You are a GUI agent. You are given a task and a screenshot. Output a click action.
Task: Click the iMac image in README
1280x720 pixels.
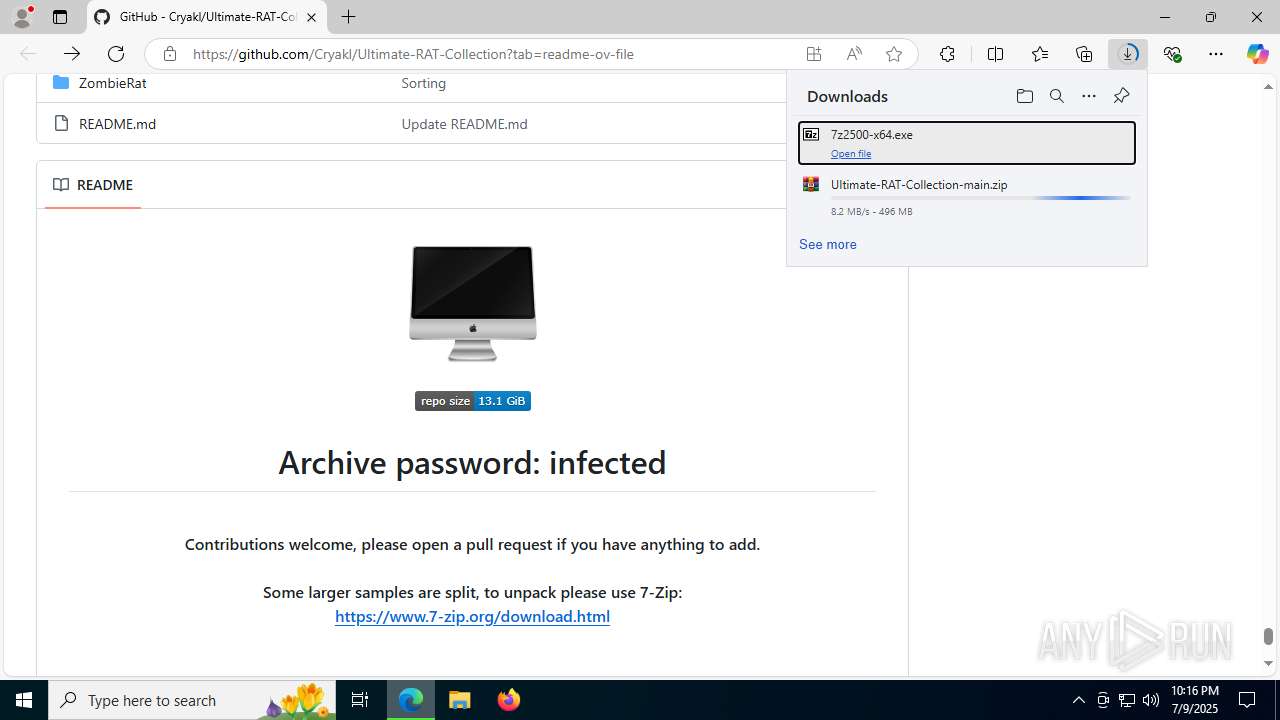[473, 303]
